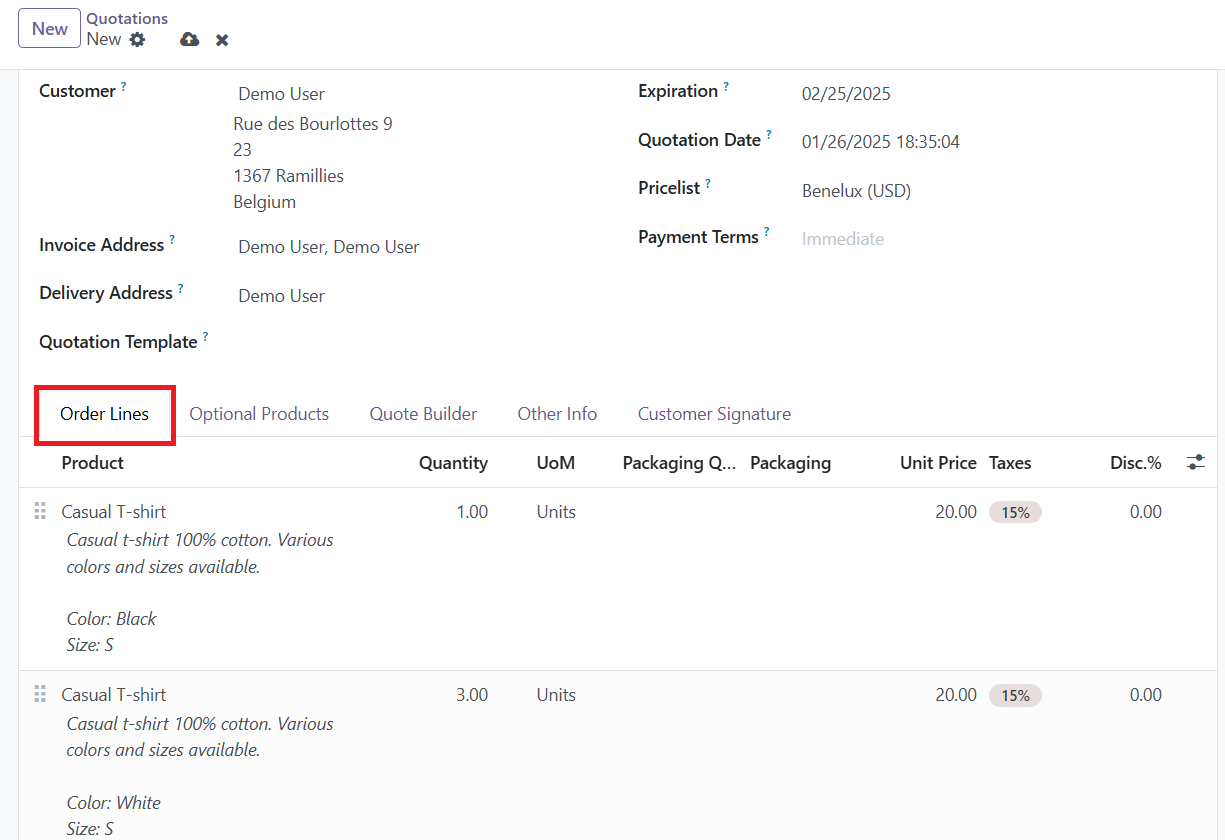
Task: Click the 0.00 discount on Black line
Action: pyautogui.click(x=1146, y=512)
